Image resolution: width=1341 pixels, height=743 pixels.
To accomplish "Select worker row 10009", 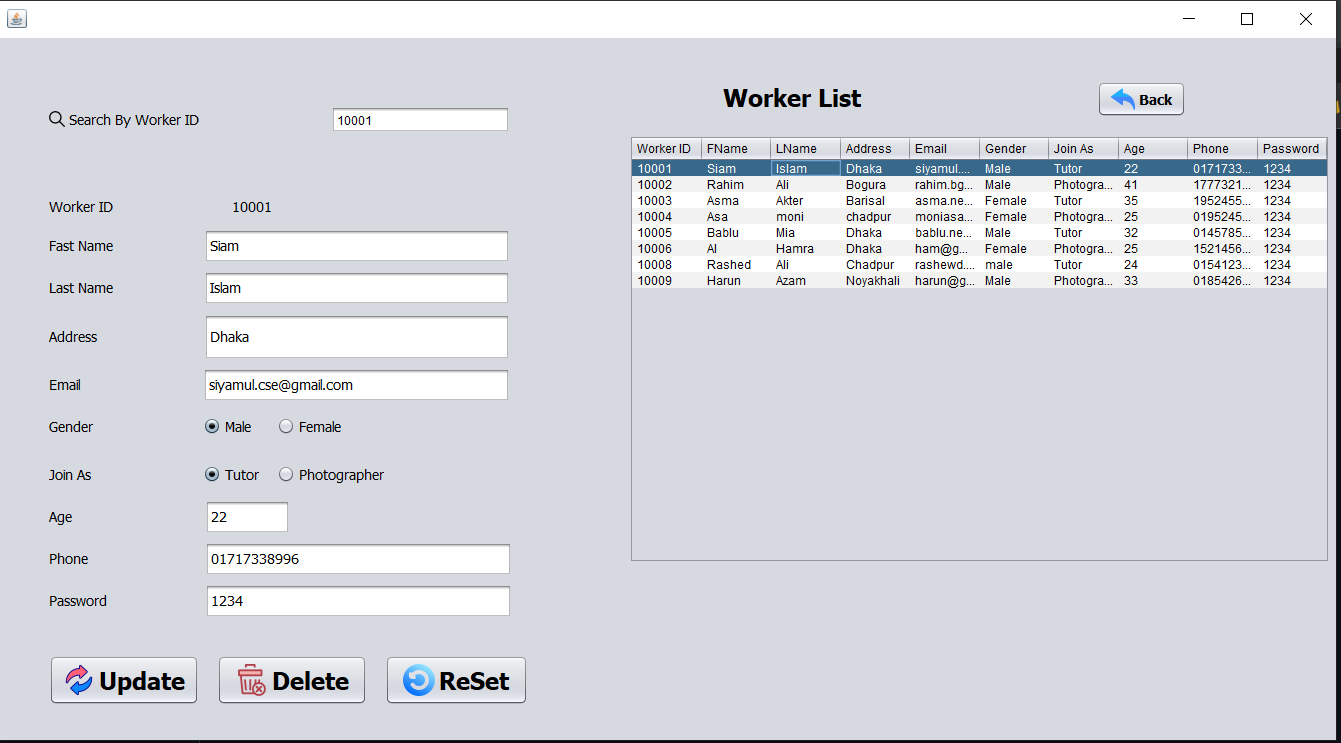I will pos(979,281).
